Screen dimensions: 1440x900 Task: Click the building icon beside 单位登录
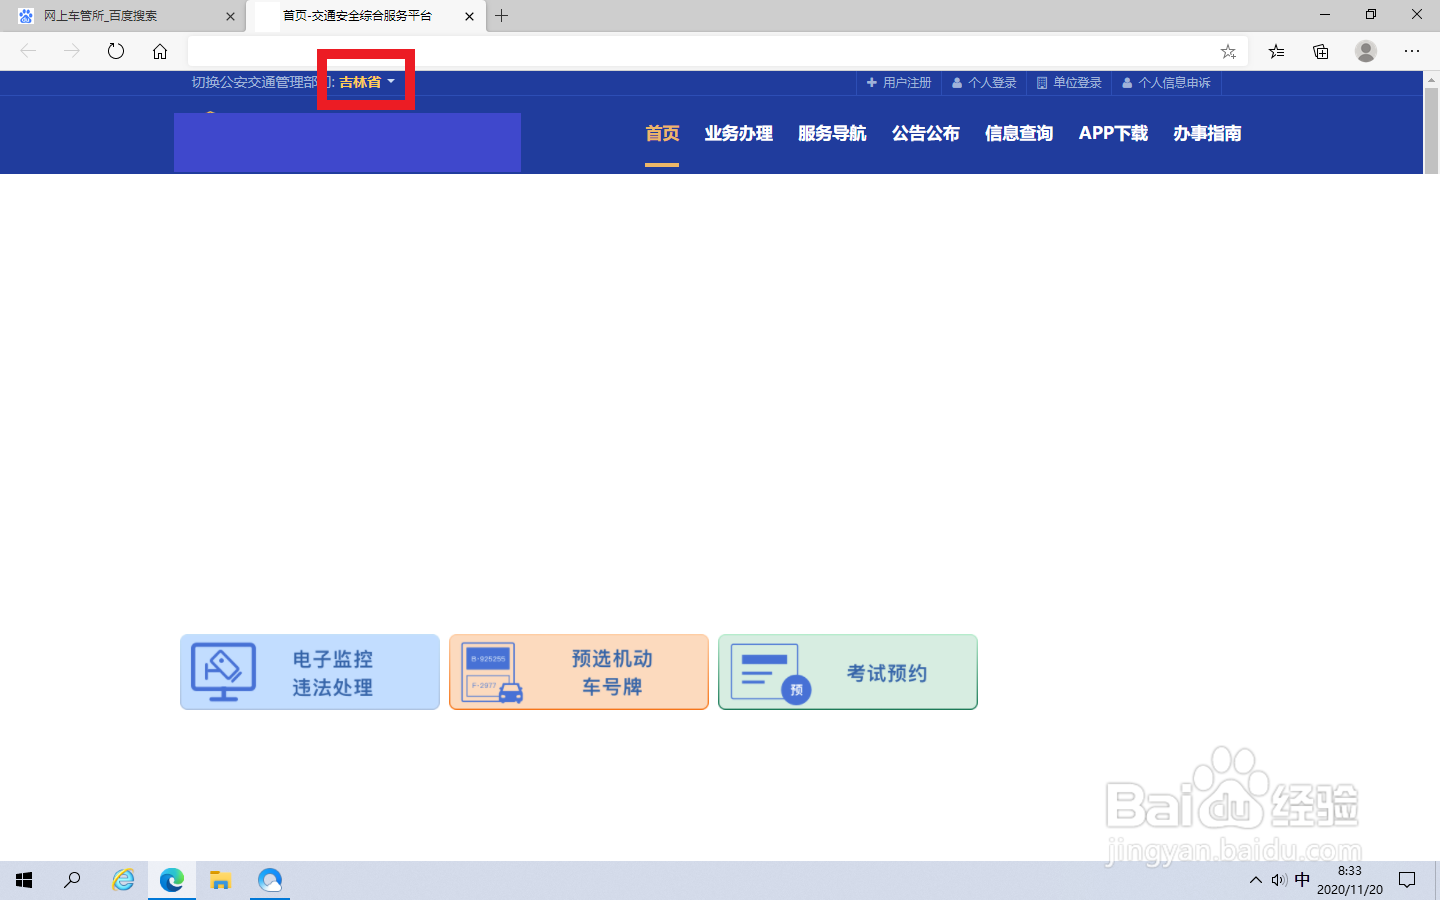pyautogui.click(x=1042, y=83)
